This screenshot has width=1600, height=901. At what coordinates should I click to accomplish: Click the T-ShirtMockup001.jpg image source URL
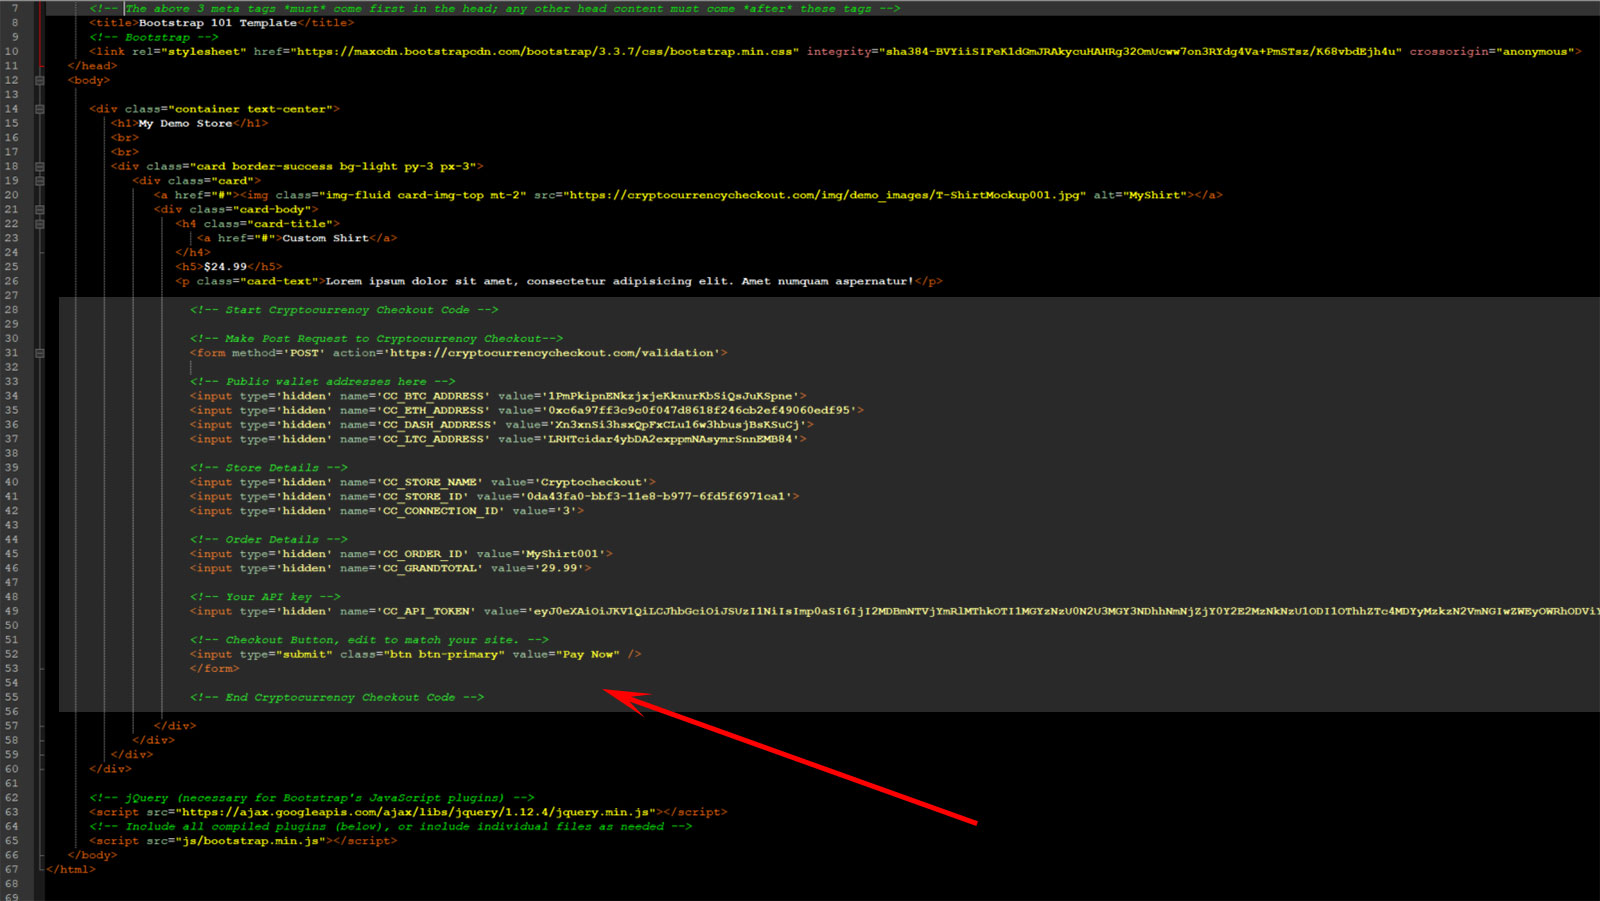[826, 195]
